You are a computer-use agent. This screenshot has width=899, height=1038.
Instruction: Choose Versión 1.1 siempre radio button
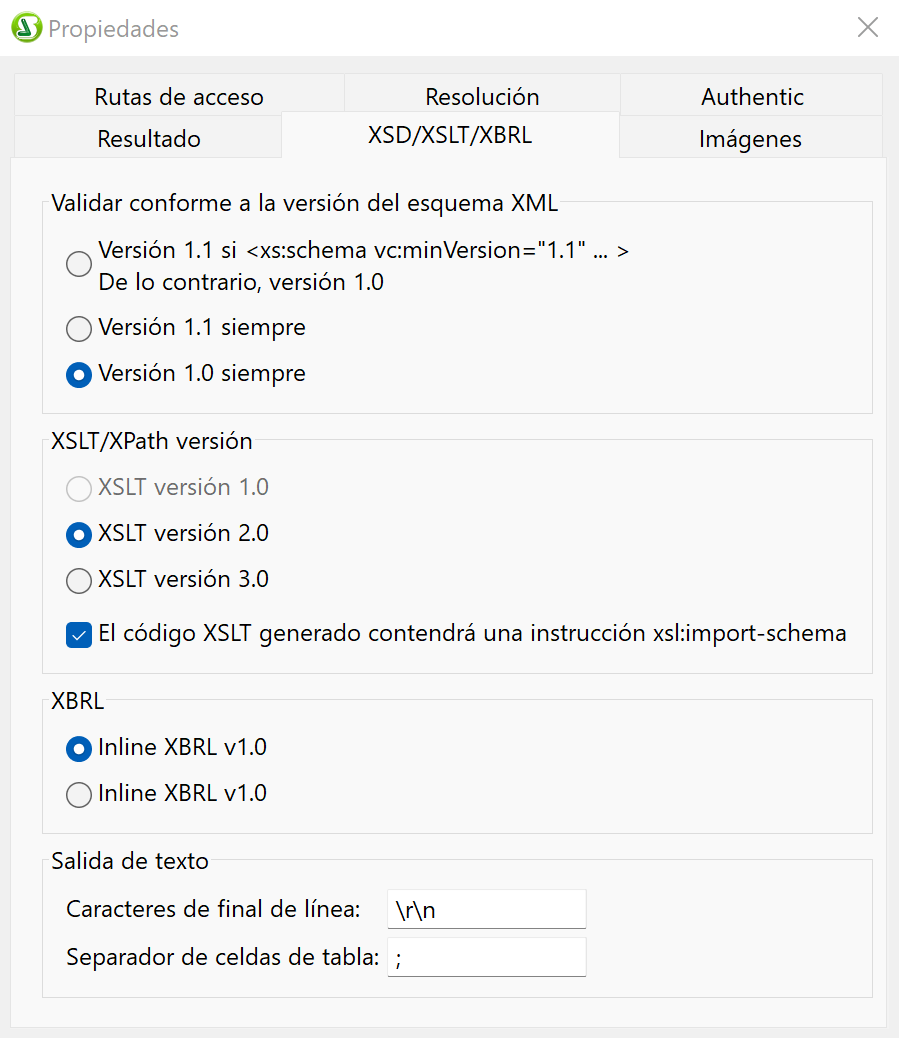click(78, 328)
